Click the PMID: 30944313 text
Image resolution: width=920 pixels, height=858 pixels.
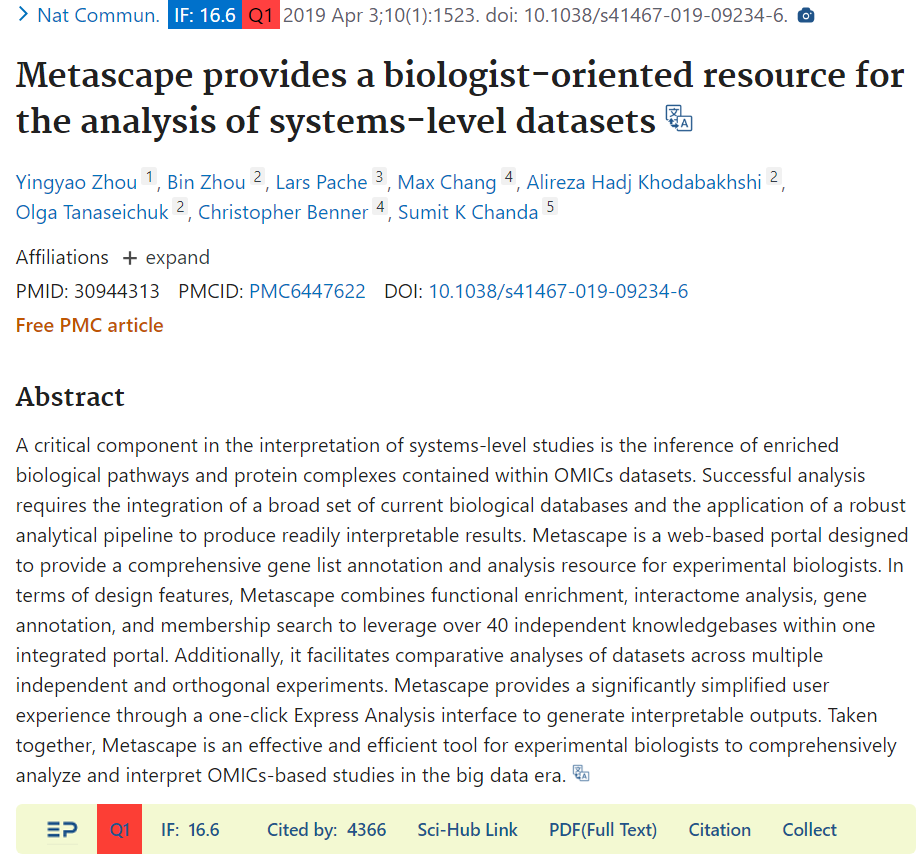point(87,292)
